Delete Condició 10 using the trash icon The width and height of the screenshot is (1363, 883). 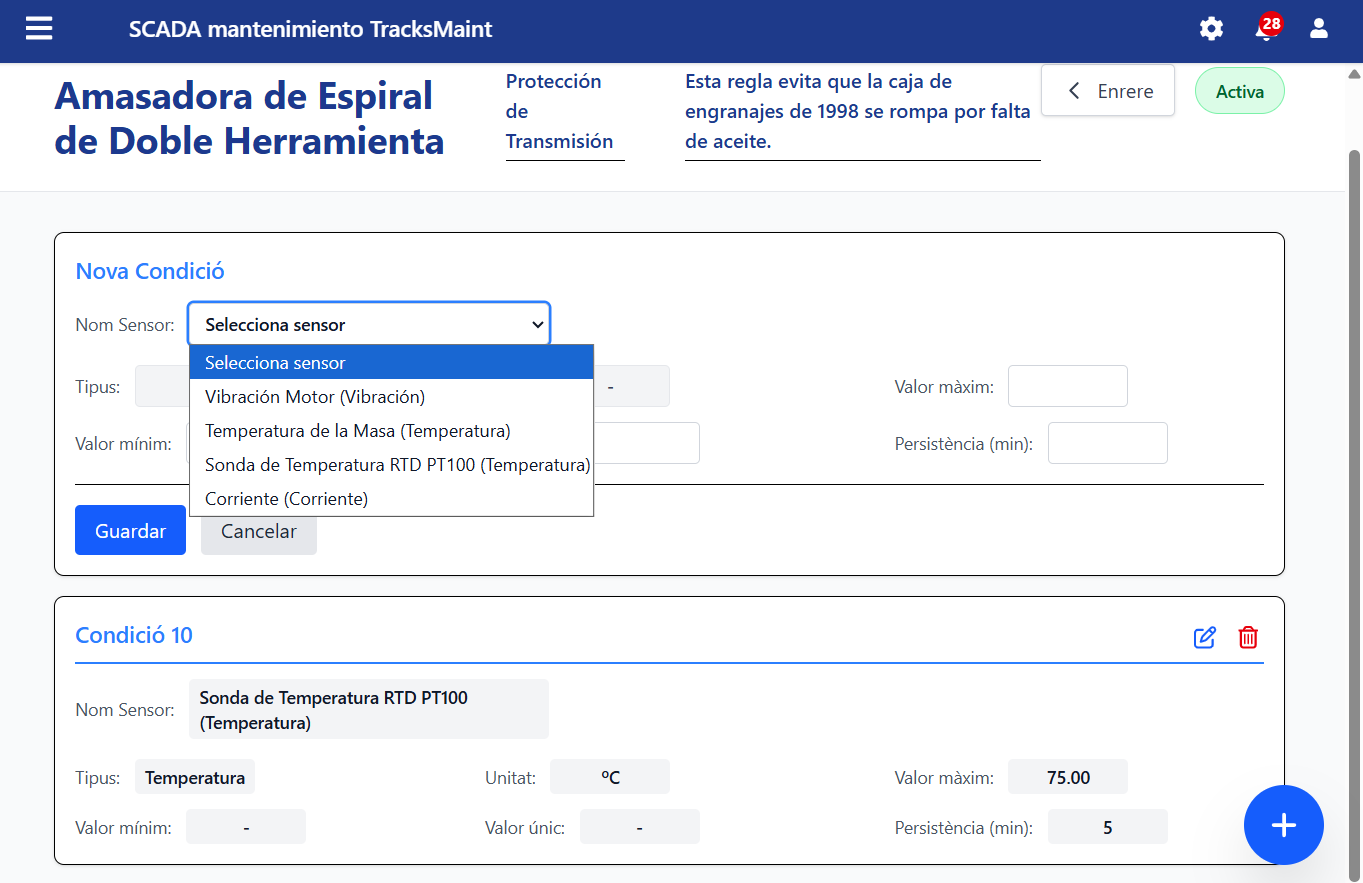click(x=1247, y=637)
